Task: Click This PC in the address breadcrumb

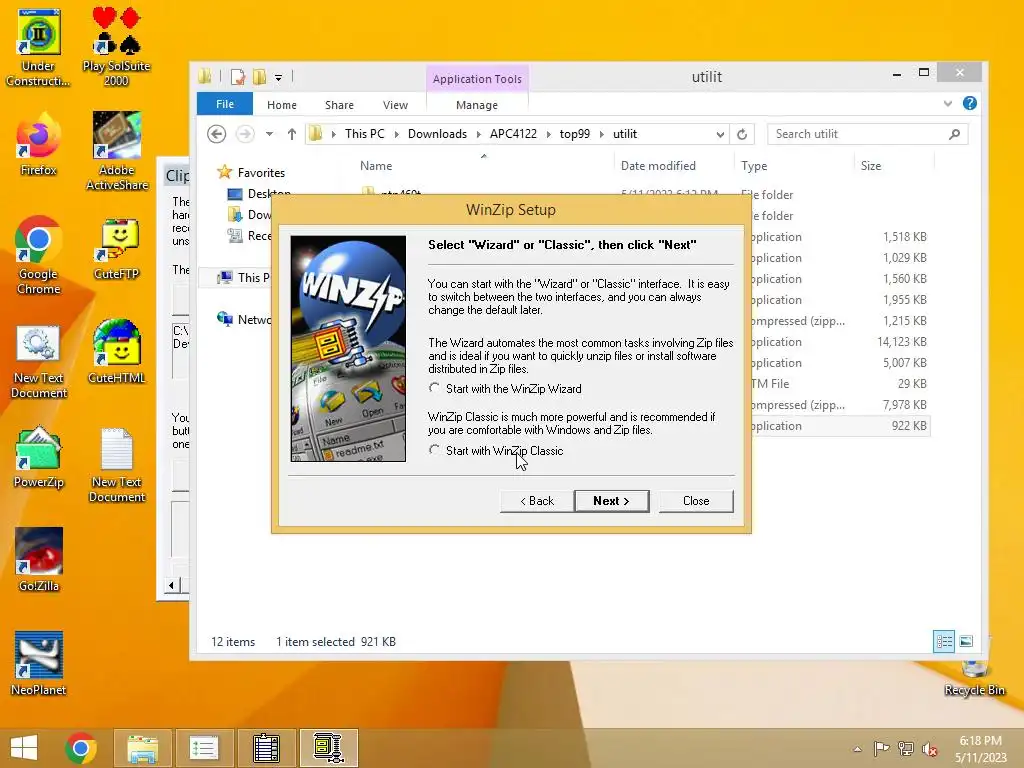Action: pyautogui.click(x=364, y=134)
